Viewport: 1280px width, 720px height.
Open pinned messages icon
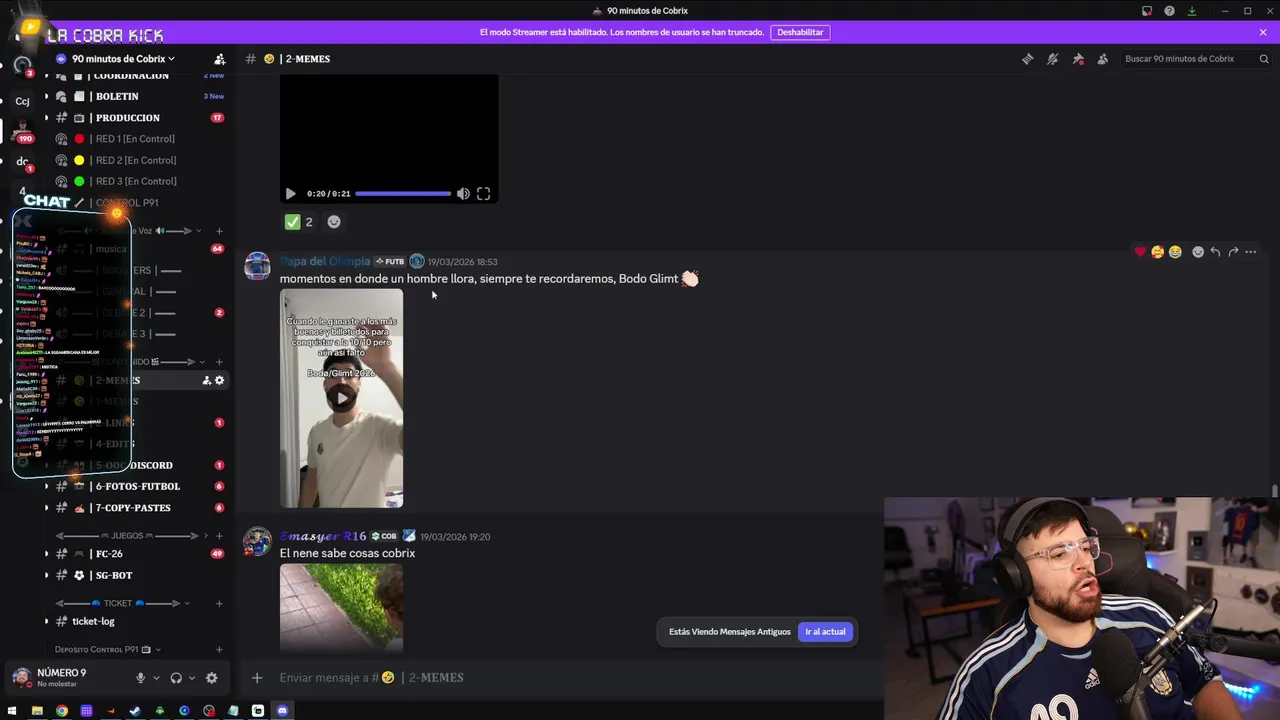pos(1078,59)
